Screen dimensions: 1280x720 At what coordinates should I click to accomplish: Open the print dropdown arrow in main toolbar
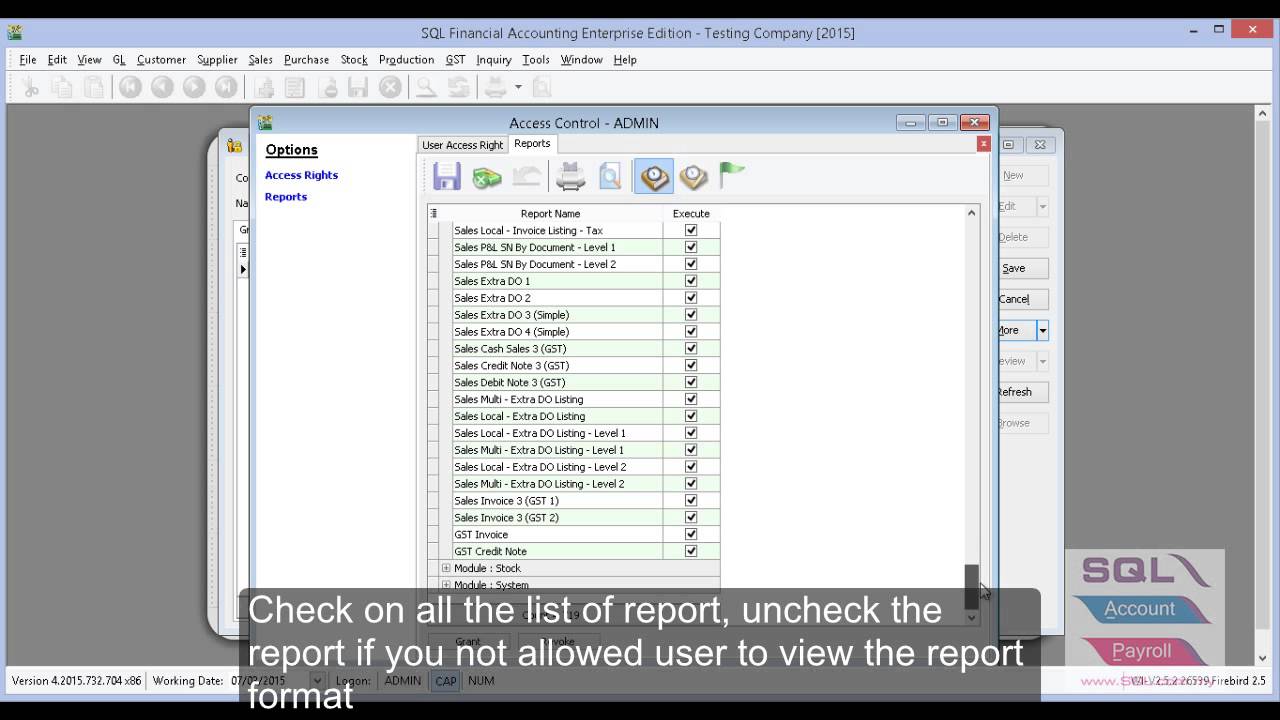tap(518, 87)
